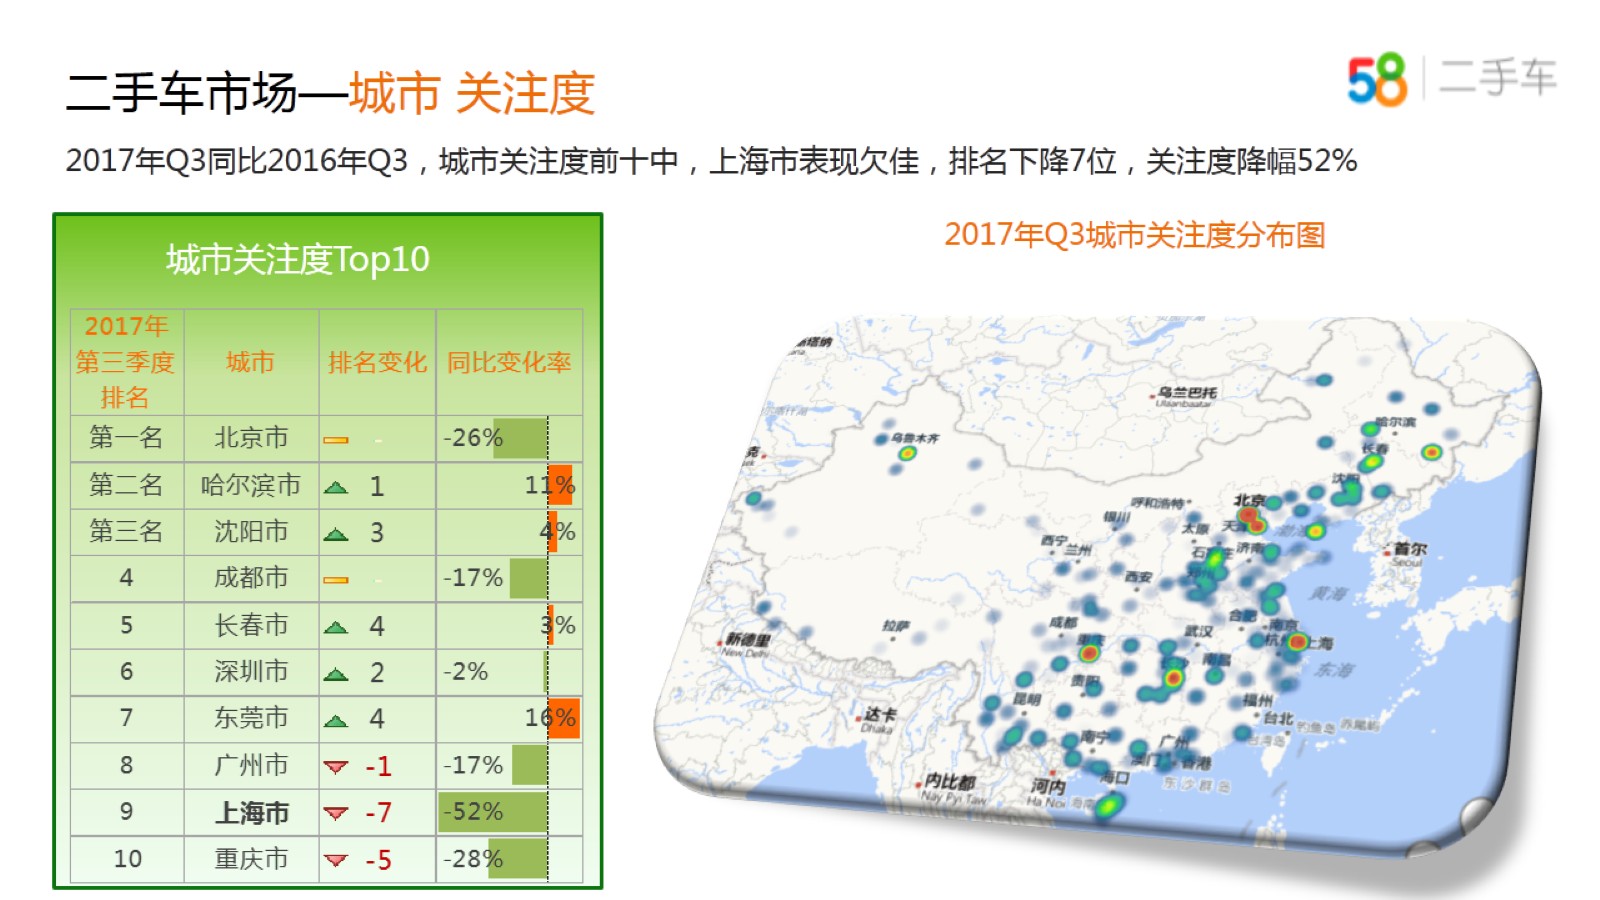Click the 城市 column header
Viewport: 1600px width, 900px height.
pos(250,362)
